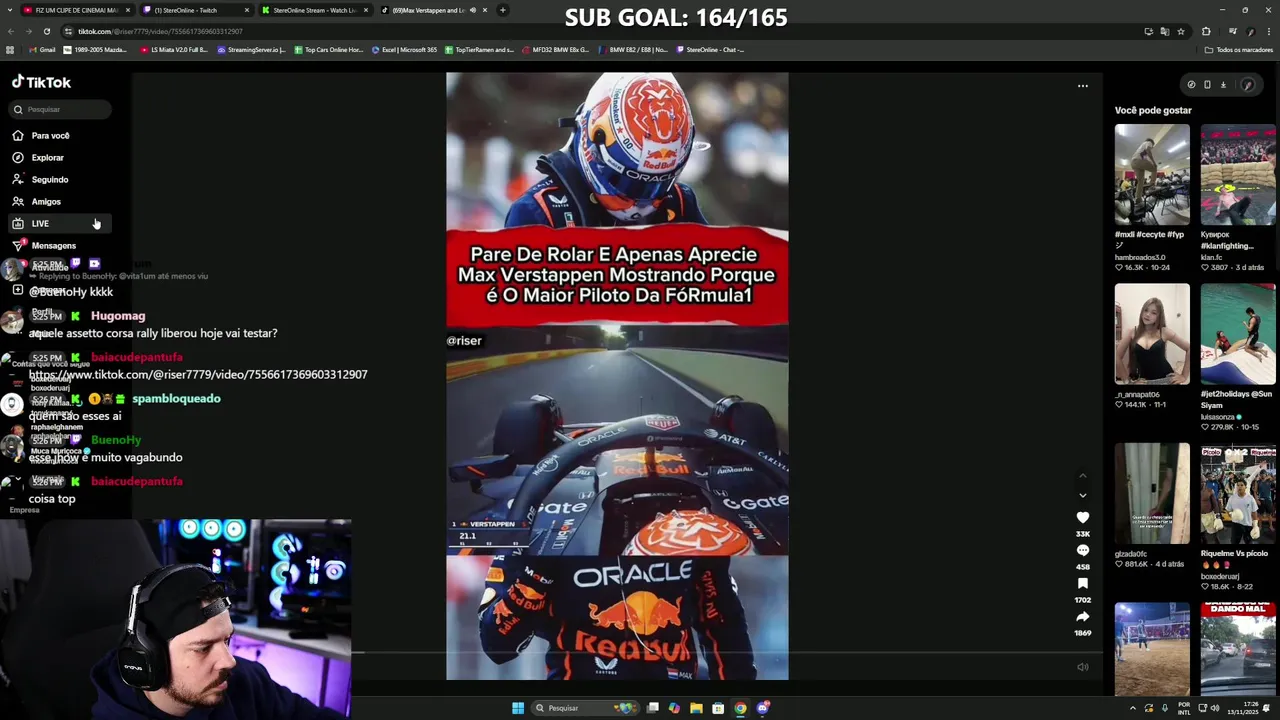Focus the TikTok Pesquisar search field

(x=60, y=109)
